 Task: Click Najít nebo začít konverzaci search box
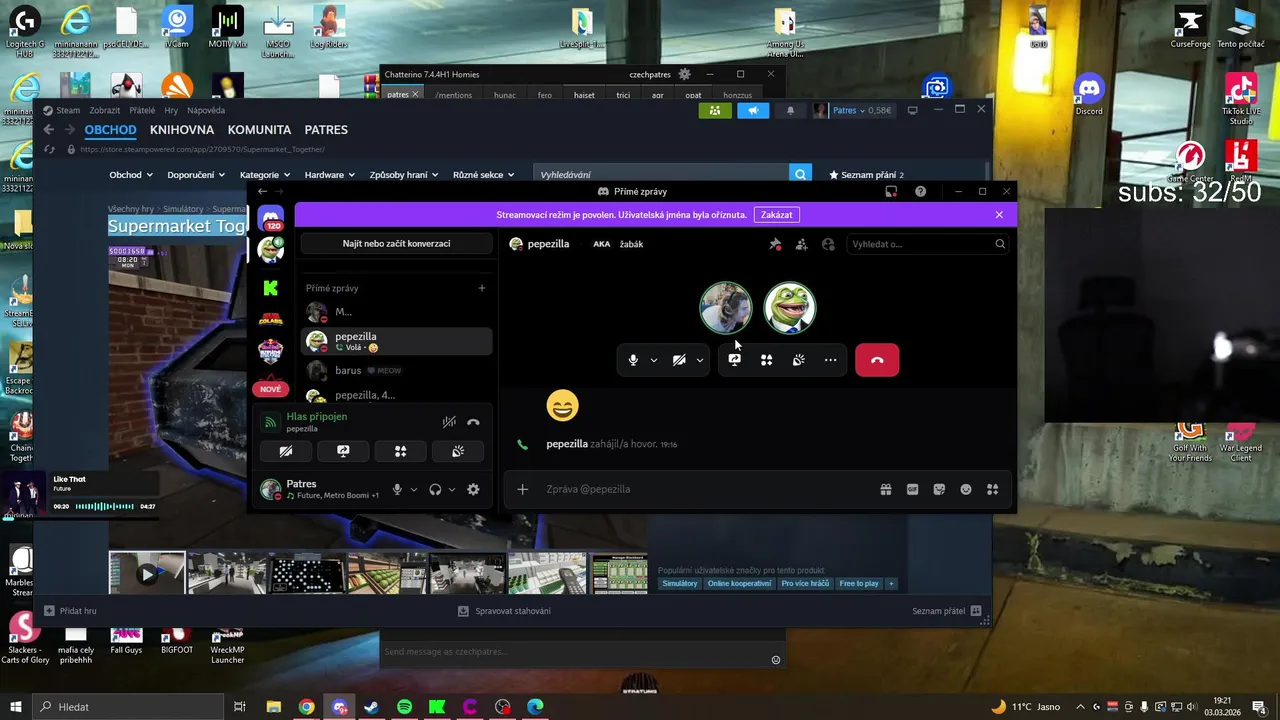coord(396,243)
